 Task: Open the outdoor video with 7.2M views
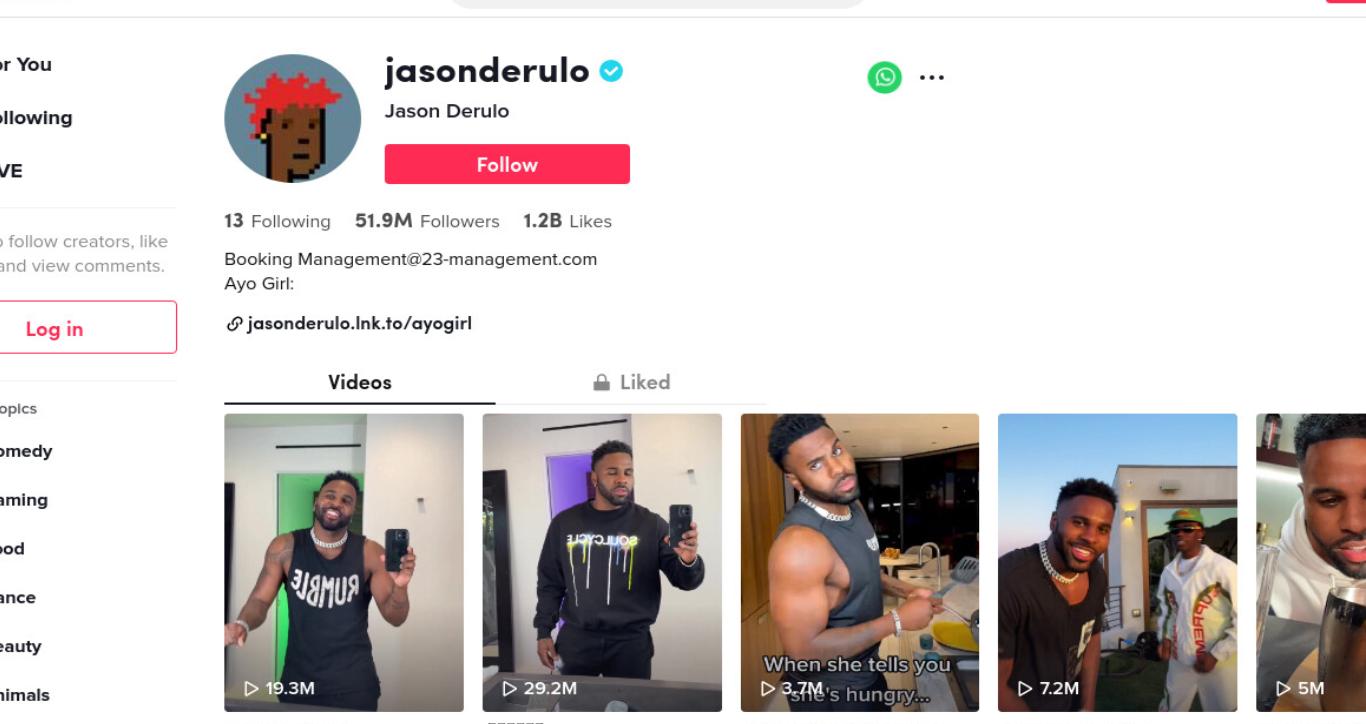click(1117, 562)
